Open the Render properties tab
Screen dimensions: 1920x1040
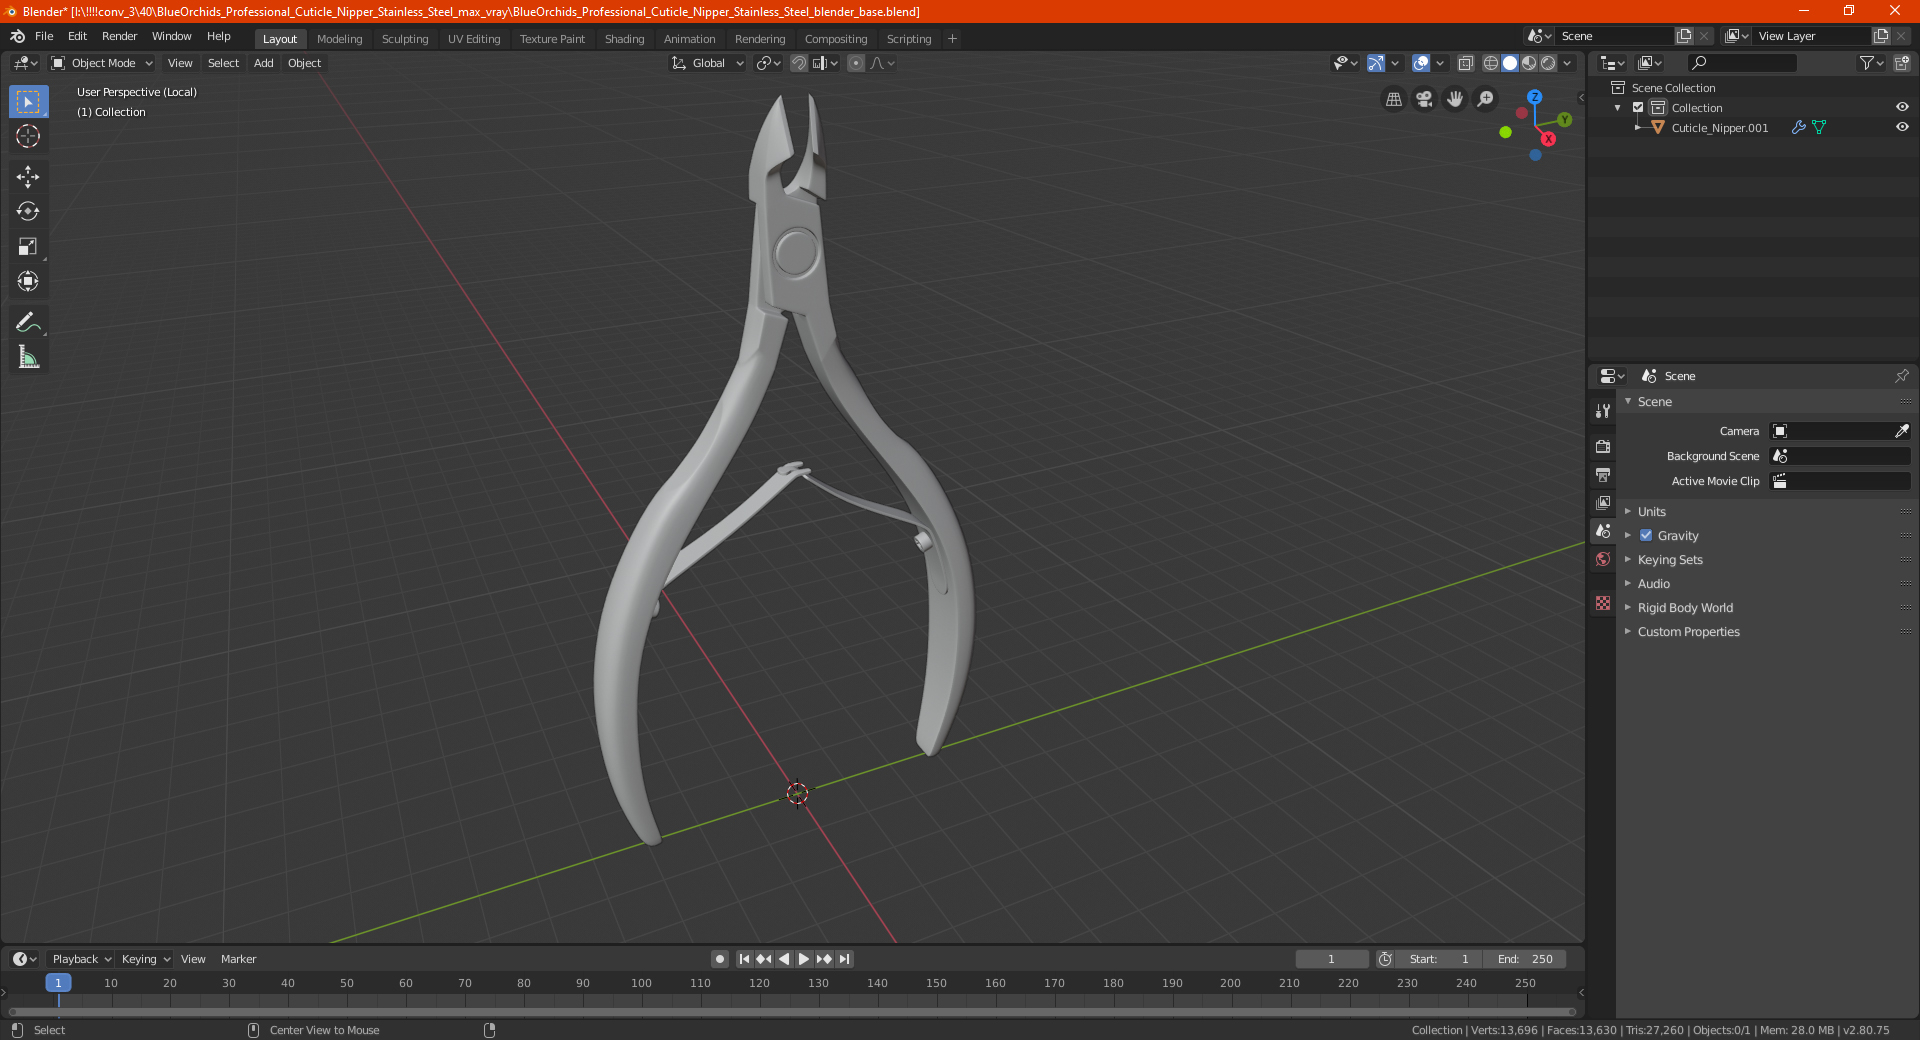tap(1603, 446)
